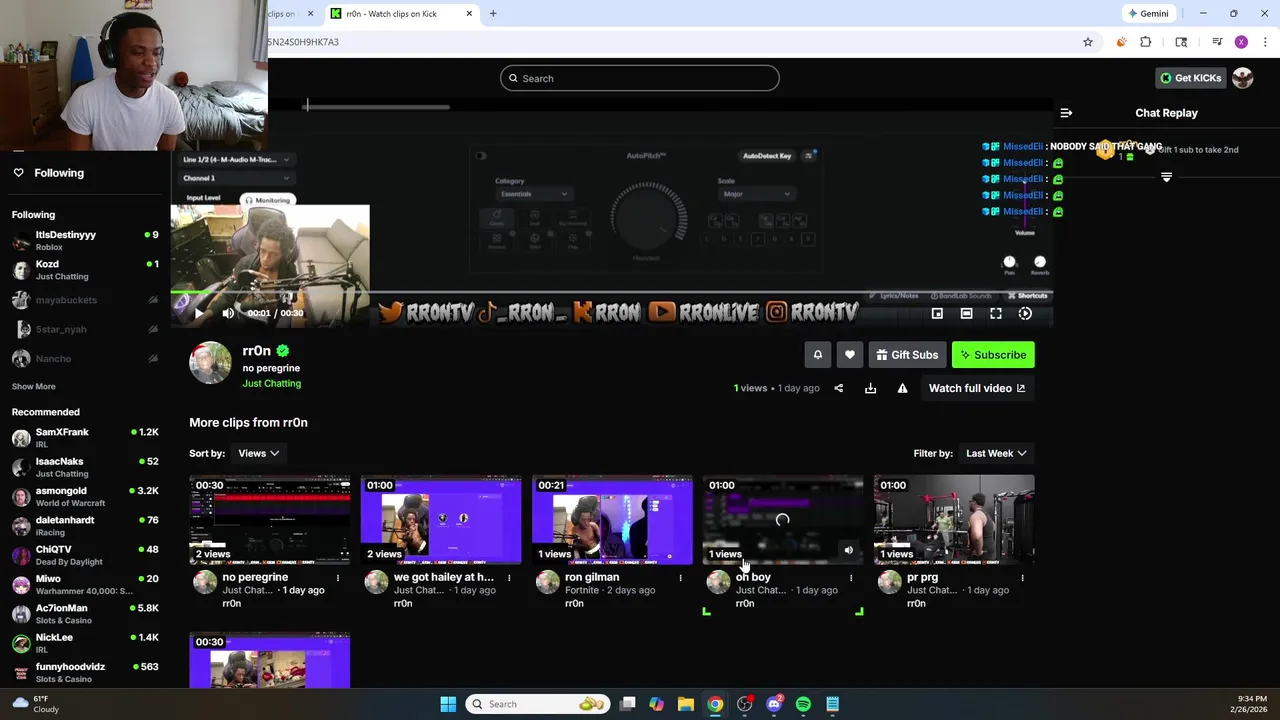Open the 'no peregrine' clip thumbnail

[x=270, y=520]
